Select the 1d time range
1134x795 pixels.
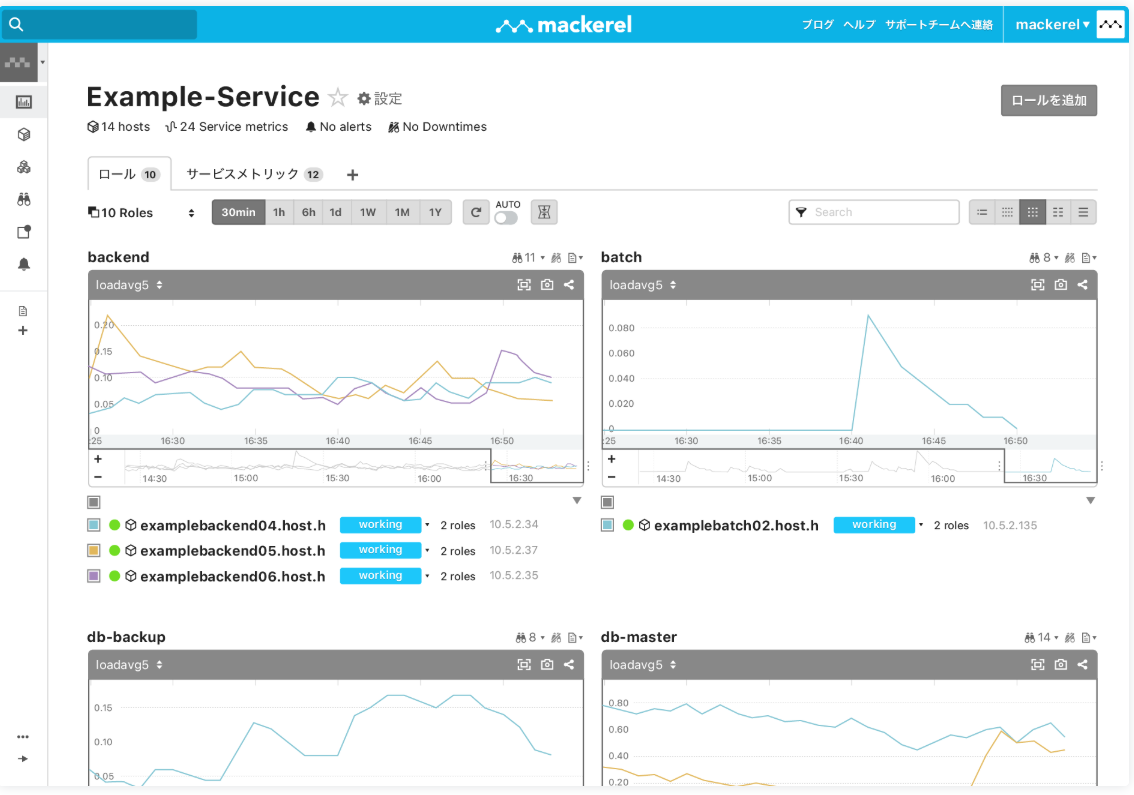pyautogui.click(x=336, y=212)
